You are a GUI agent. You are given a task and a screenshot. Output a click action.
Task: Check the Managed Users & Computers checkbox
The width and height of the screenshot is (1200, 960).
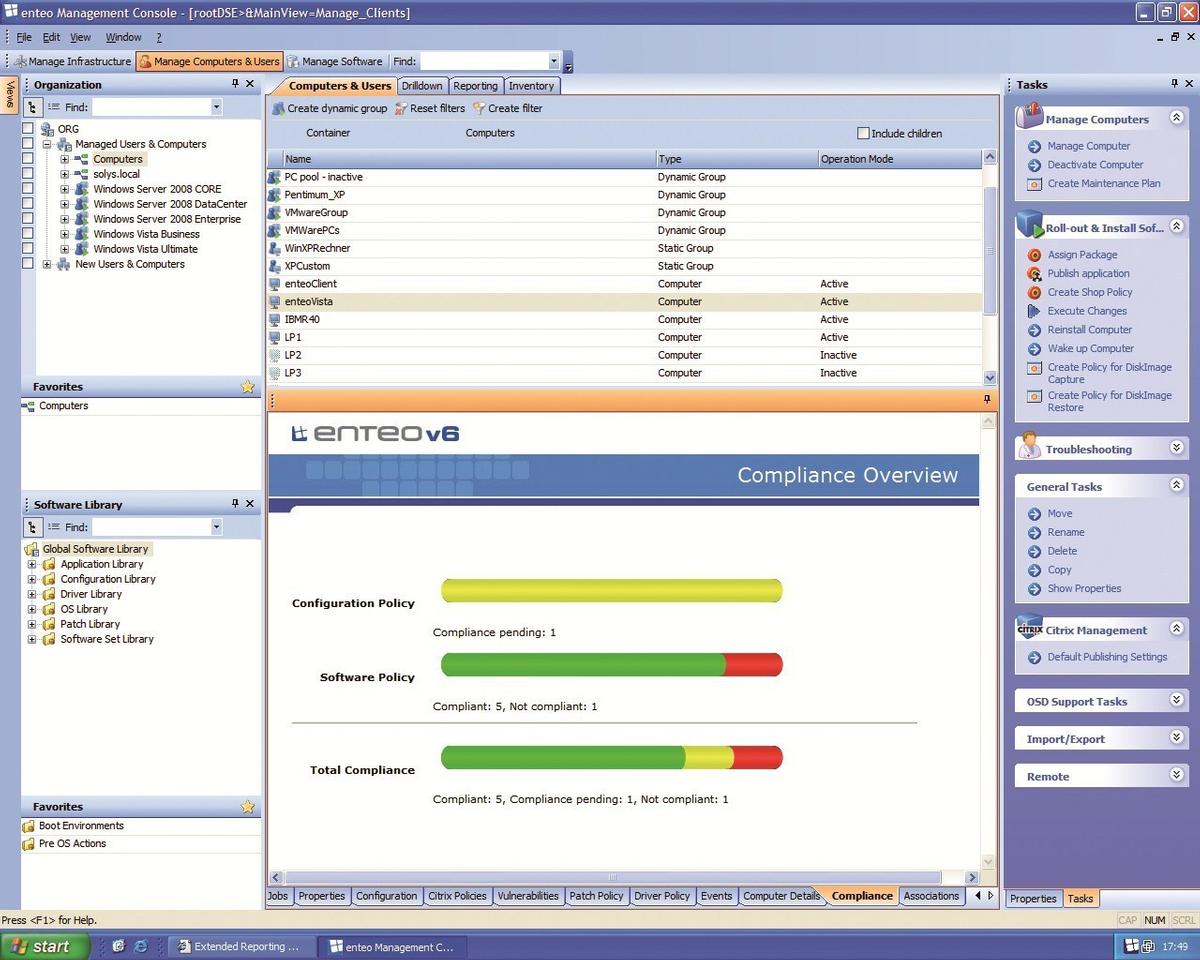click(28, 144)
